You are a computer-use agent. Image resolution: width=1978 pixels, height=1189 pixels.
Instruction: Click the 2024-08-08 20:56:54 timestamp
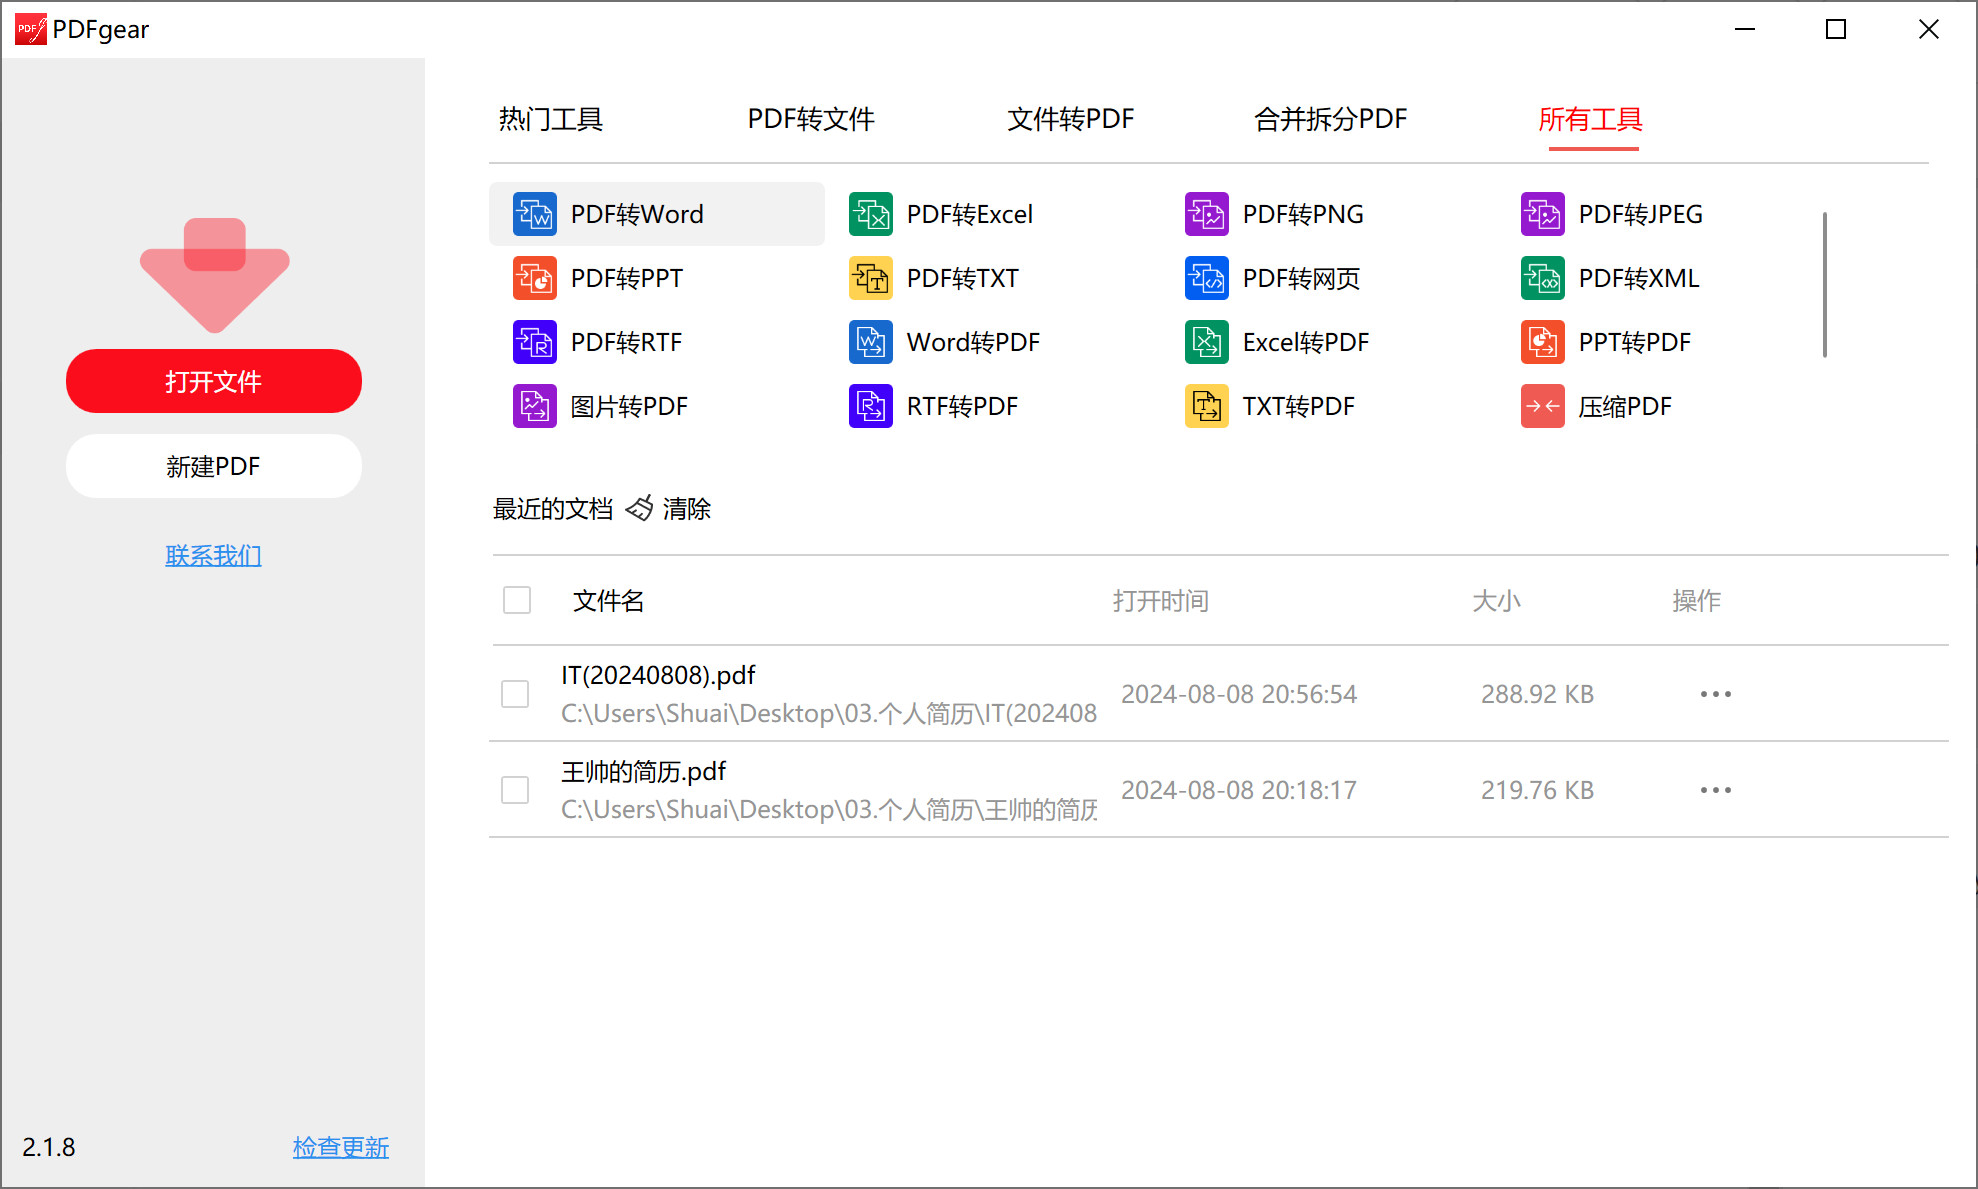pyautogui.click(x=1239, y=694)
